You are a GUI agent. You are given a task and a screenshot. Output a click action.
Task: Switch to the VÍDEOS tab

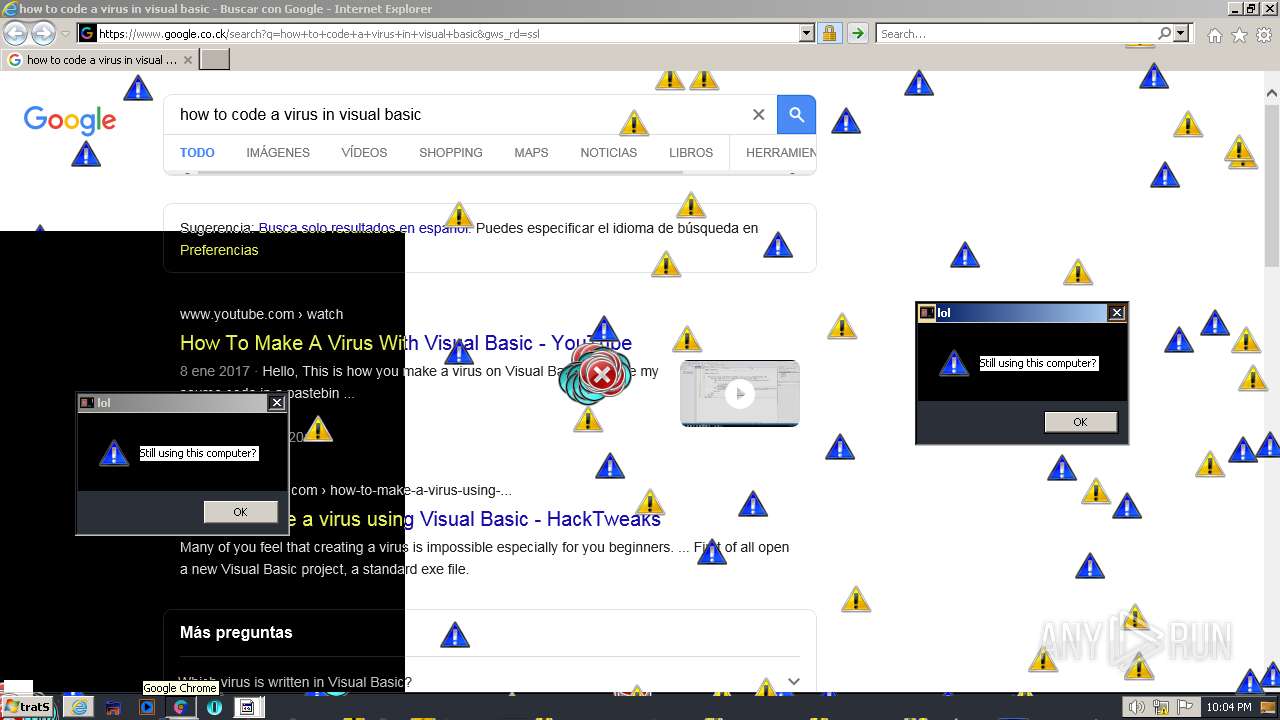[x=364, y=153]
